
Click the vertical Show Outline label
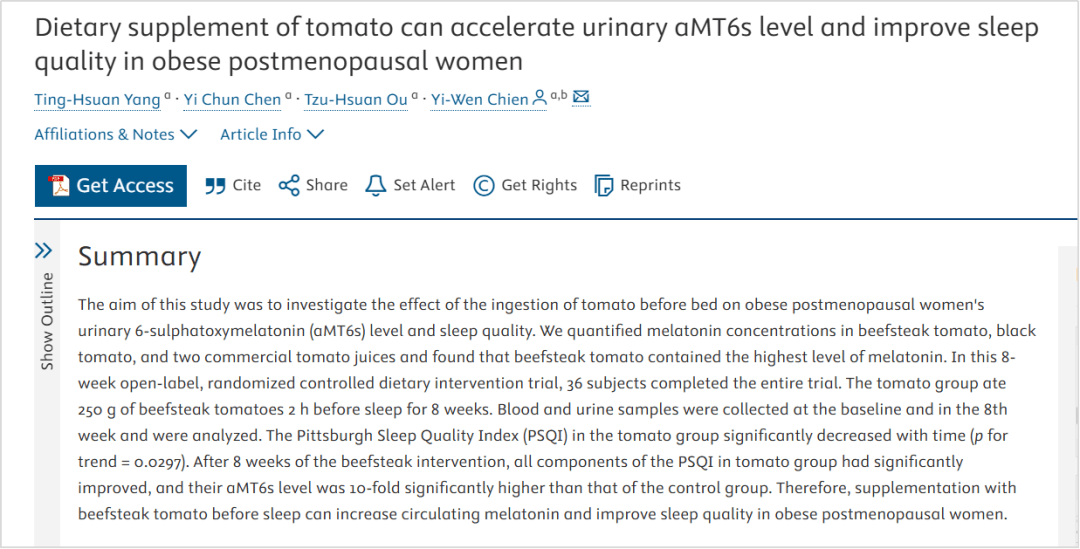[47, 320]
